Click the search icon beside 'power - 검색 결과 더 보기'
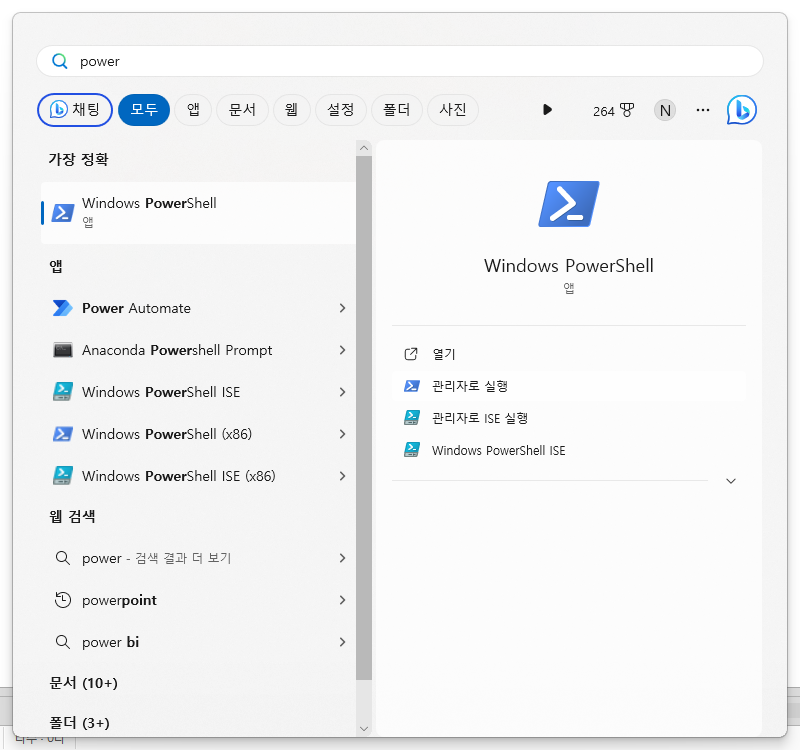 click(63, 558)
